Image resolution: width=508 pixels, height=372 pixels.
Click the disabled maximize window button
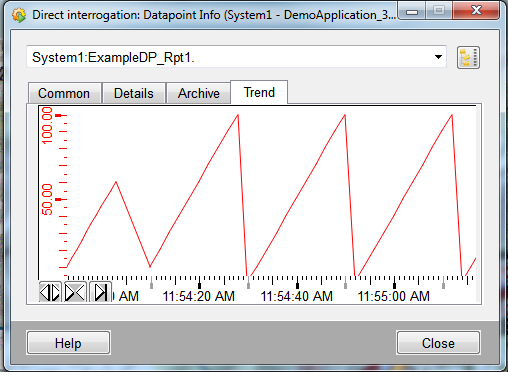click(439, 11)
